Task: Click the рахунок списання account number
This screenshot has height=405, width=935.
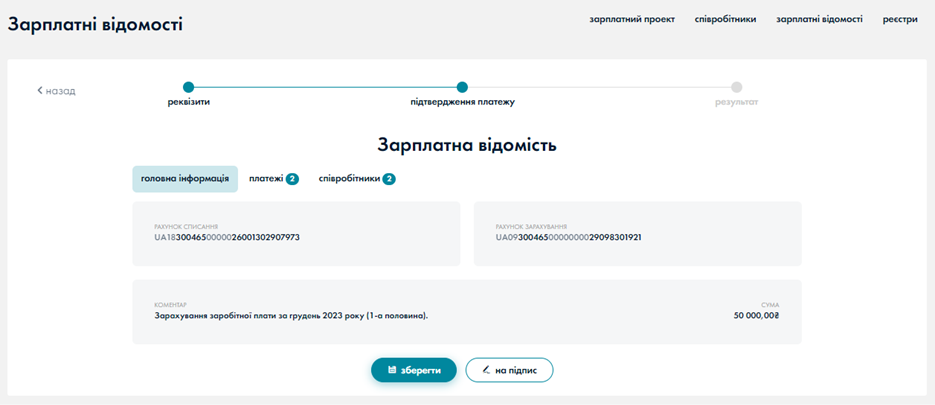Action: pyautogui.click(x=227, y=238)
